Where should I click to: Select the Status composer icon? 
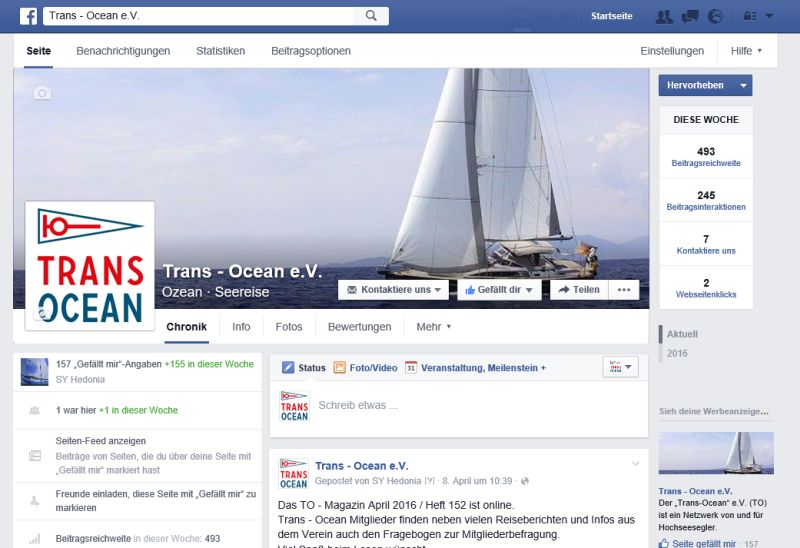pyautogui.click(x=288, y=367)
